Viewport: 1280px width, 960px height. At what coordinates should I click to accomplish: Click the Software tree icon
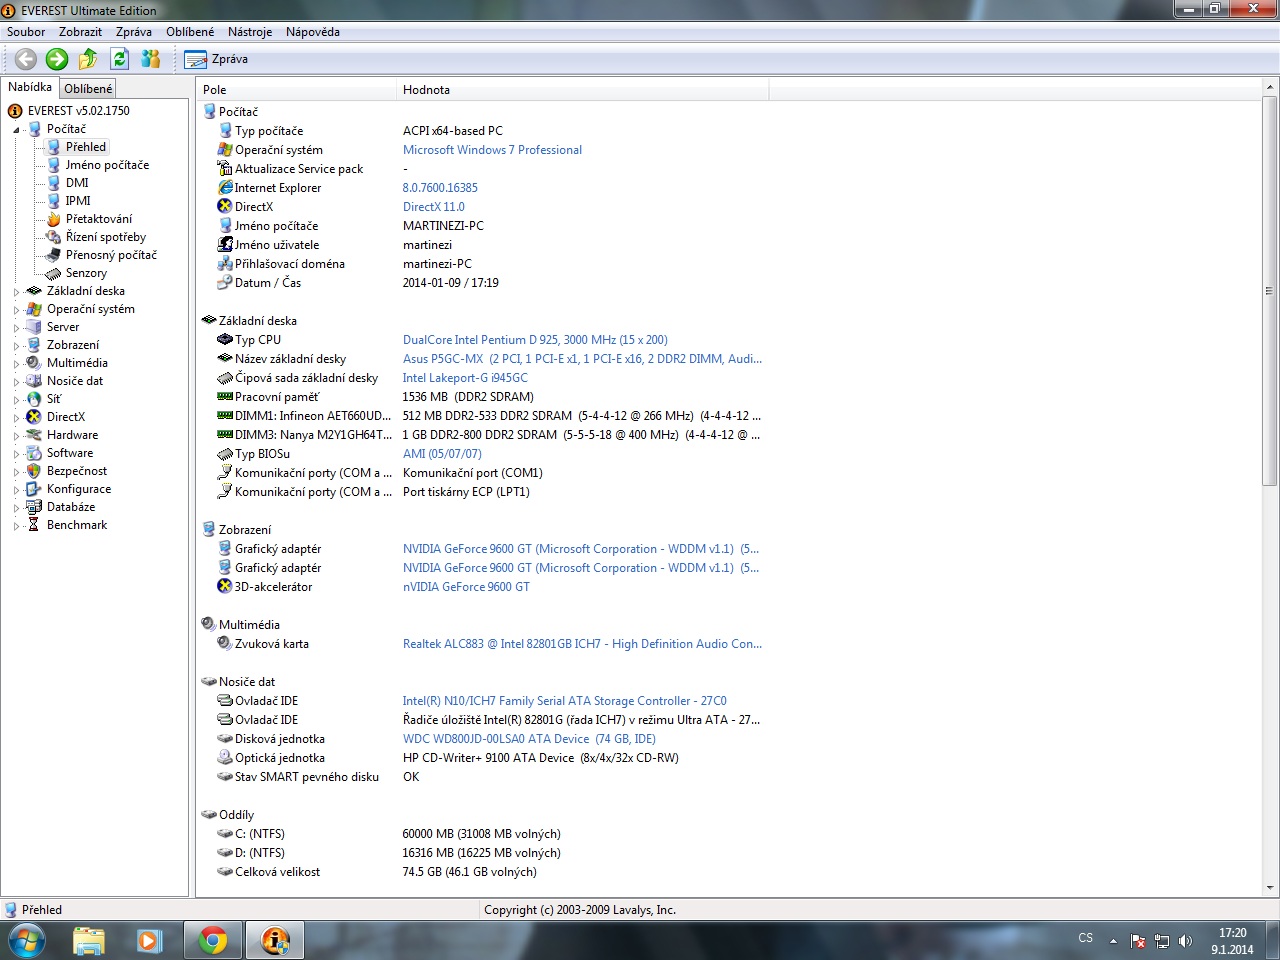[34, 453]
